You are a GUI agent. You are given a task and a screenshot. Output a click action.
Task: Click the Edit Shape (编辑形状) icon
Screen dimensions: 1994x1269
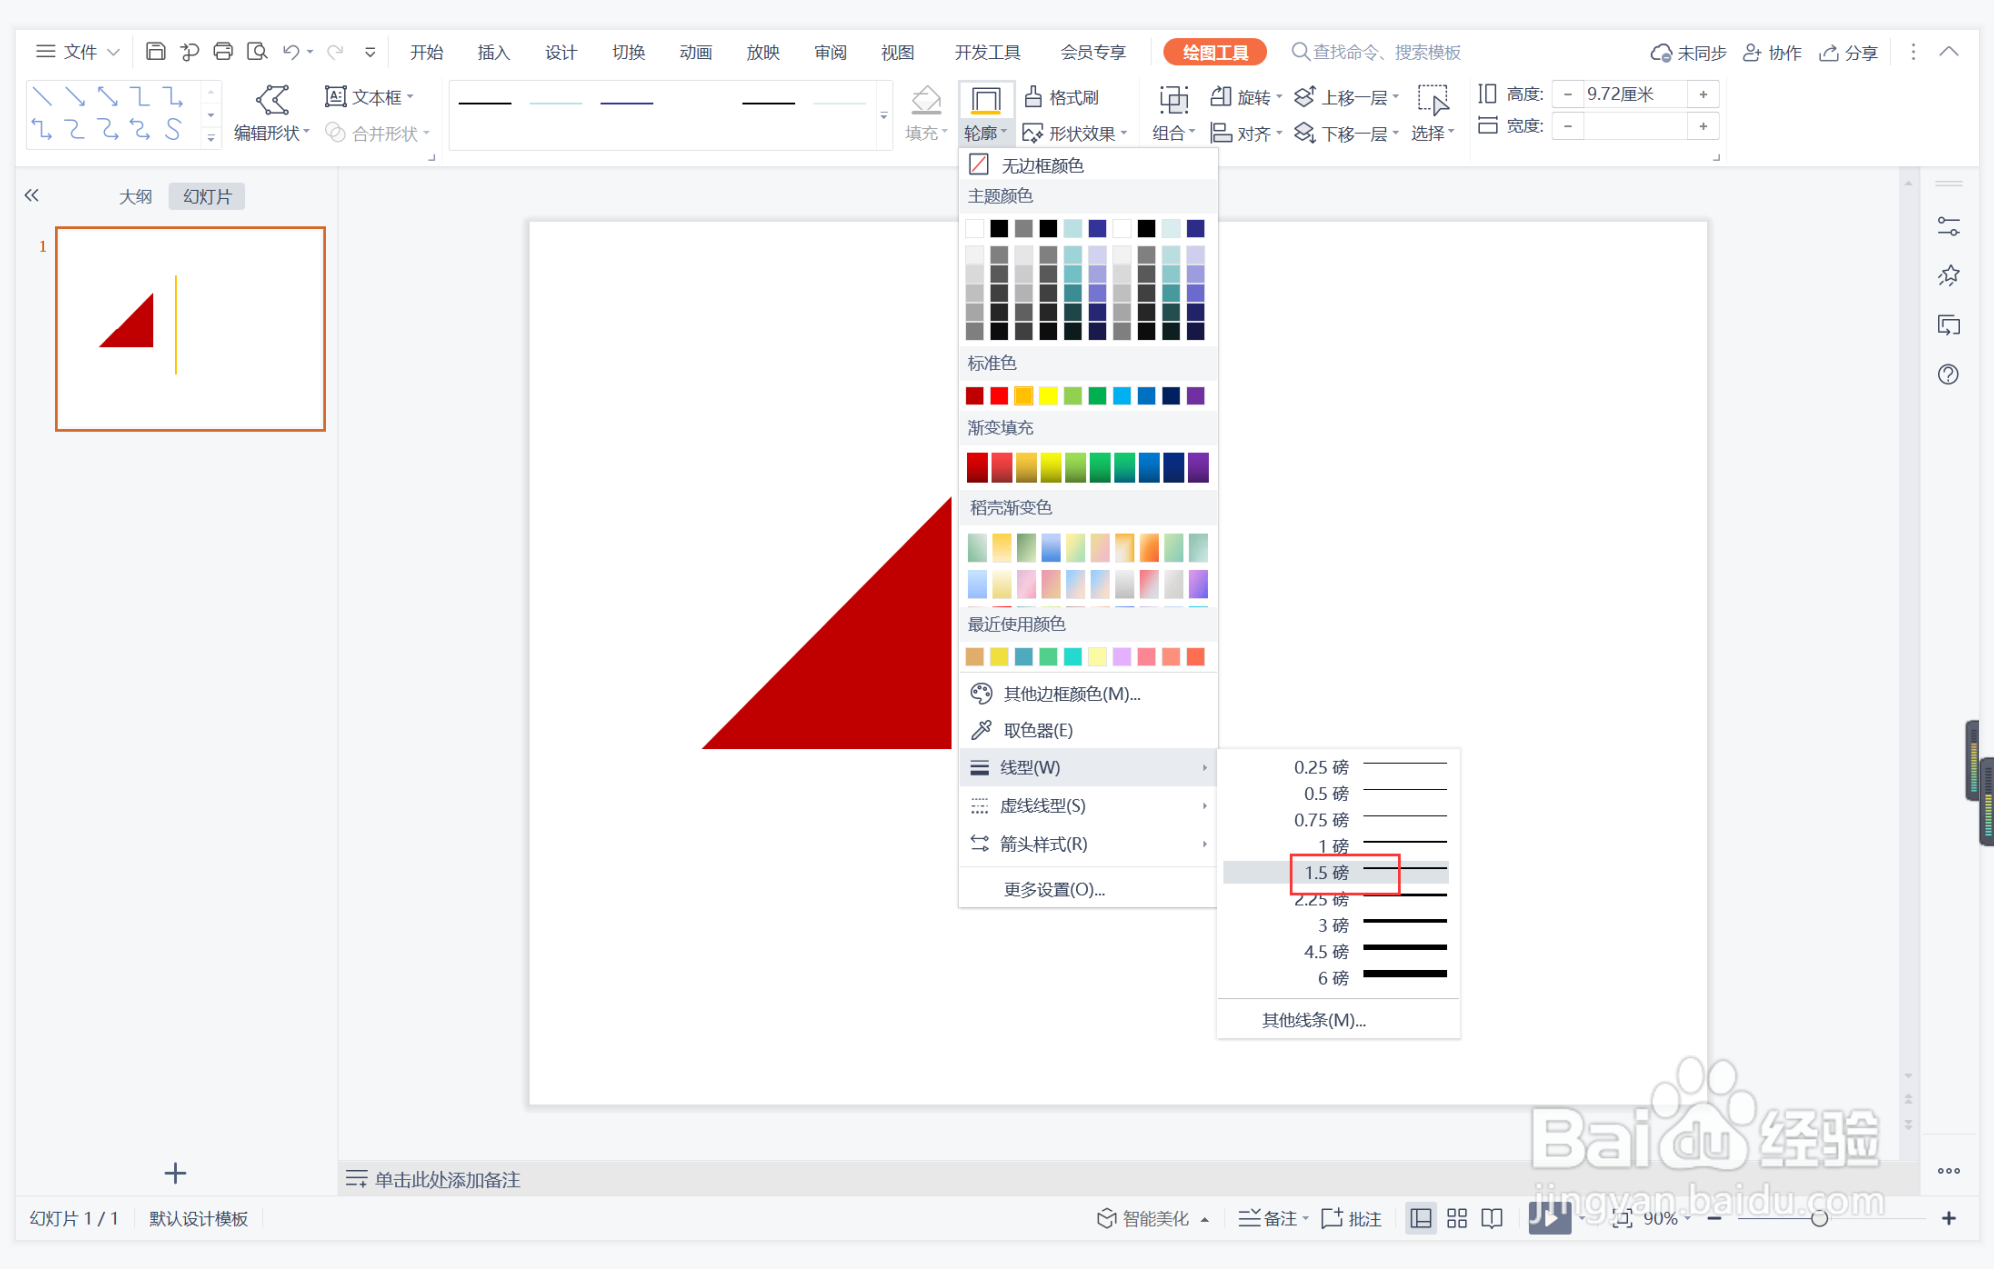click(x=272, y=99)
